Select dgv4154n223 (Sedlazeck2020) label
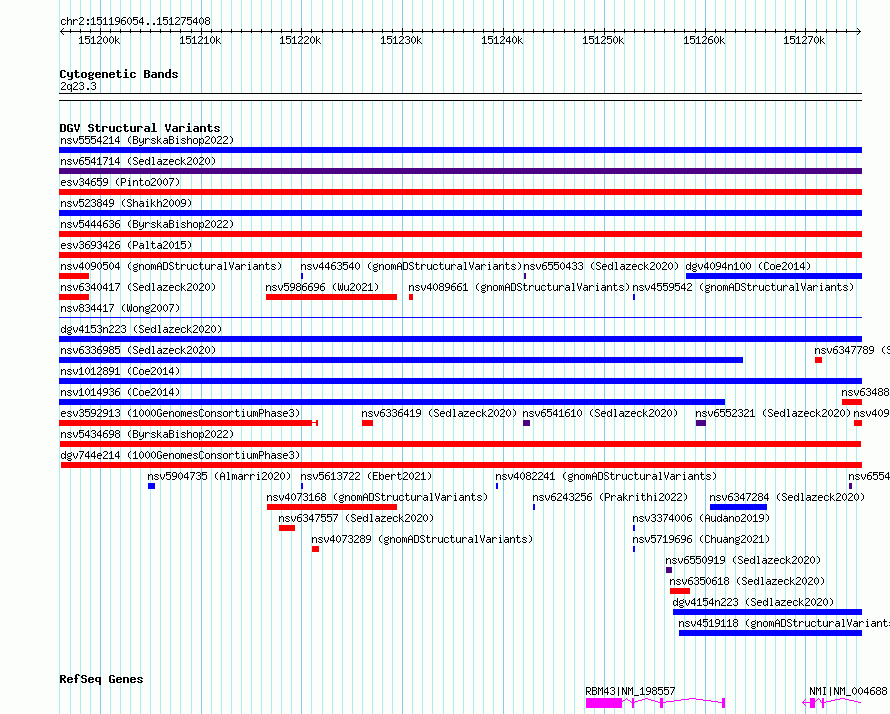 (x=753, y=602)
